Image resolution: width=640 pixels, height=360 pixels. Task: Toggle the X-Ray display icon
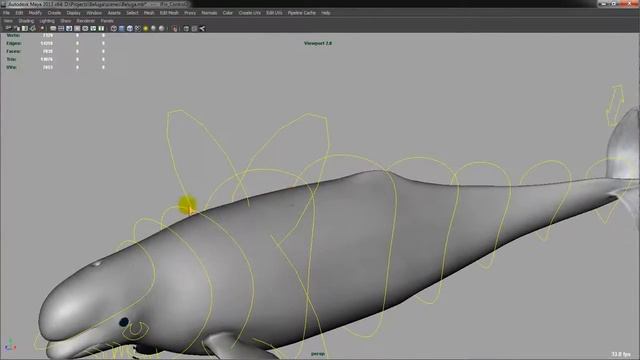tap(186, 29)
